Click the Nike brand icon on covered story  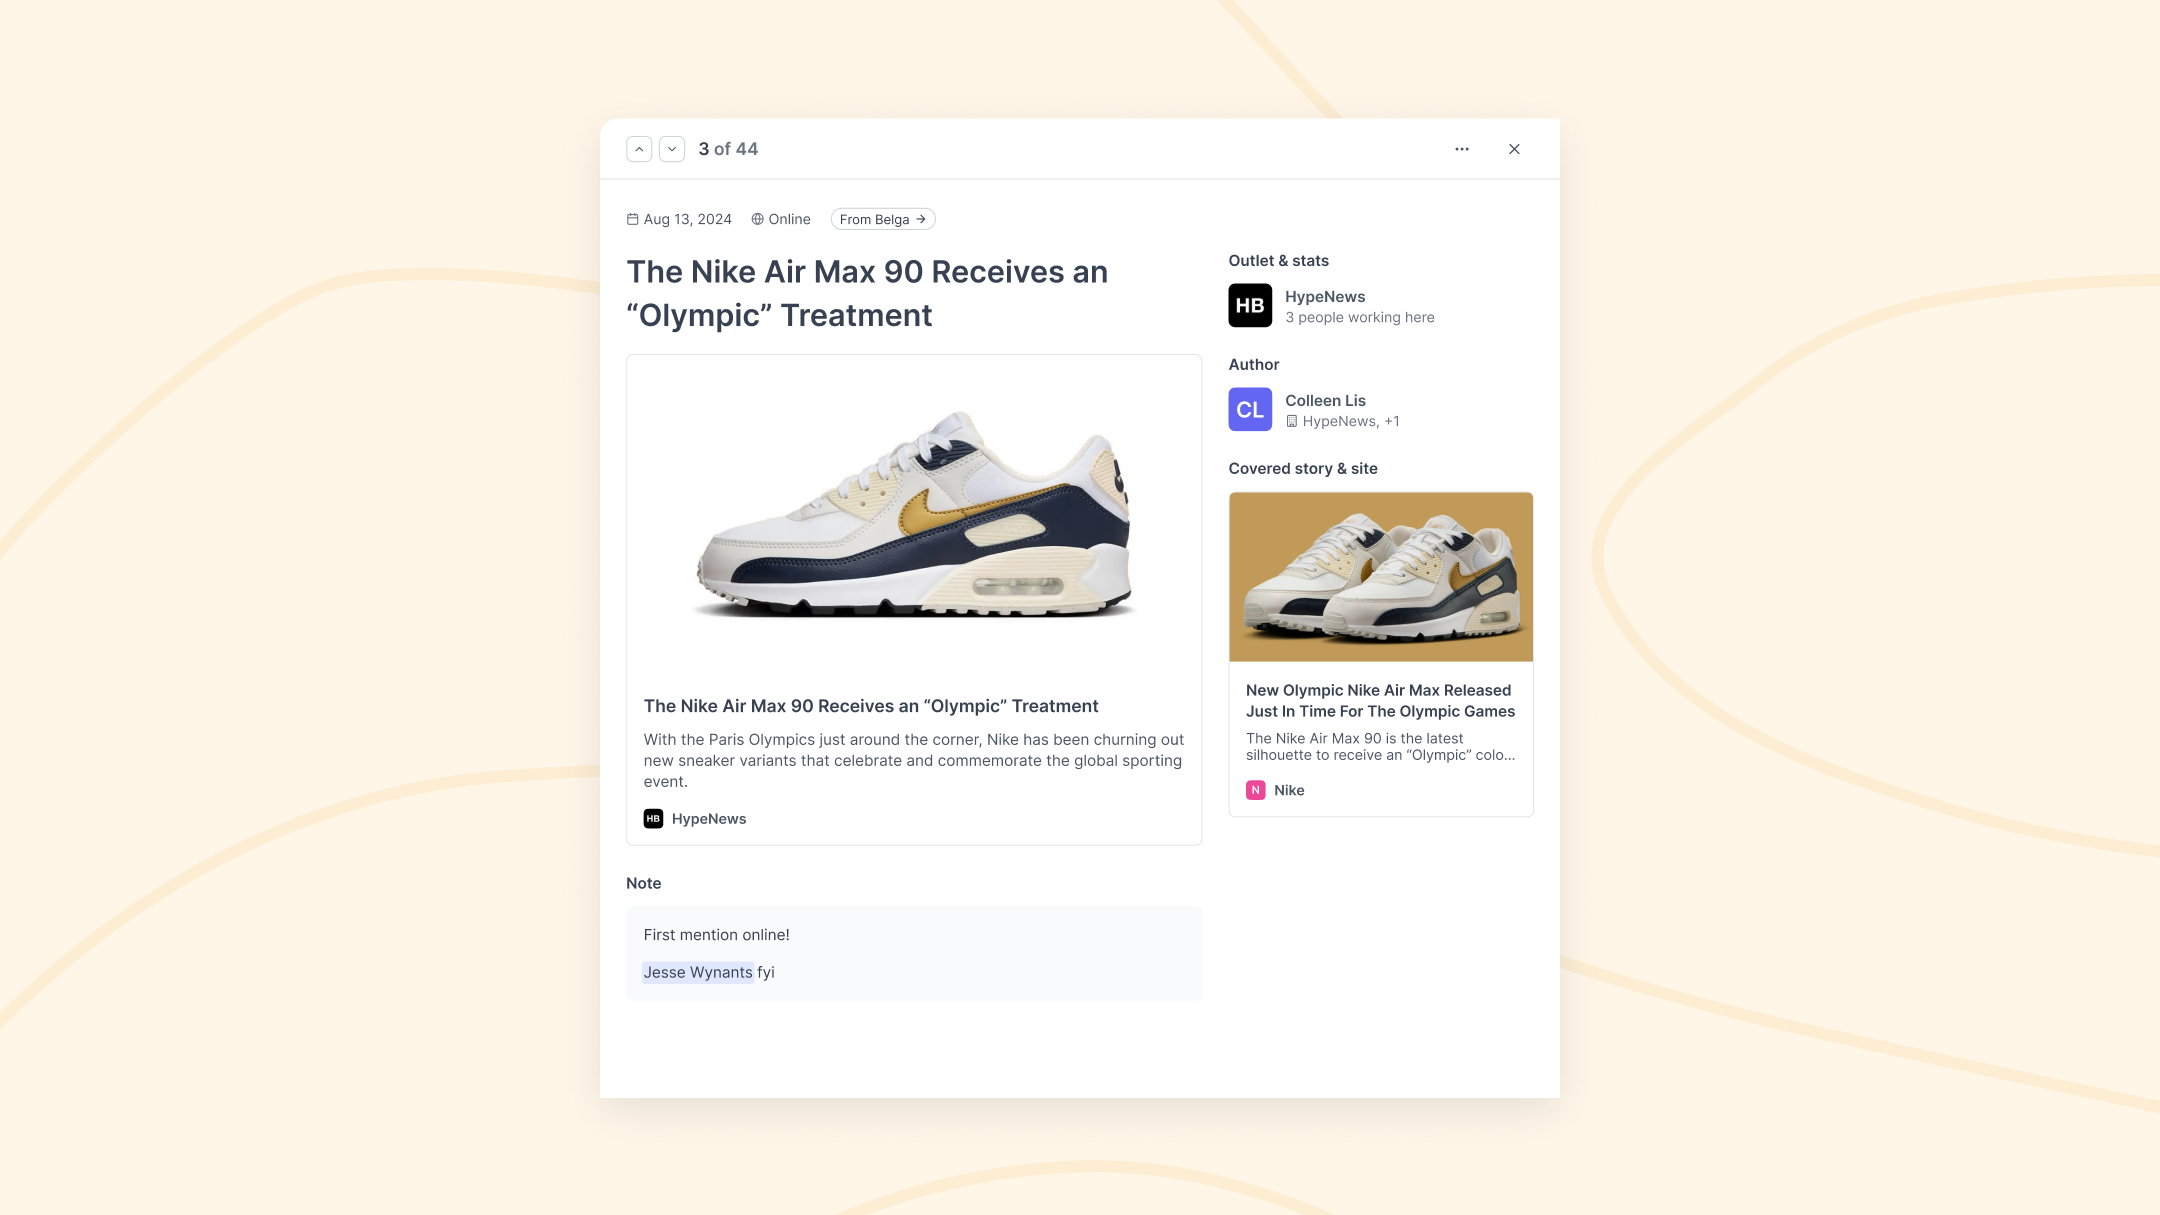tap(1255, 789)
